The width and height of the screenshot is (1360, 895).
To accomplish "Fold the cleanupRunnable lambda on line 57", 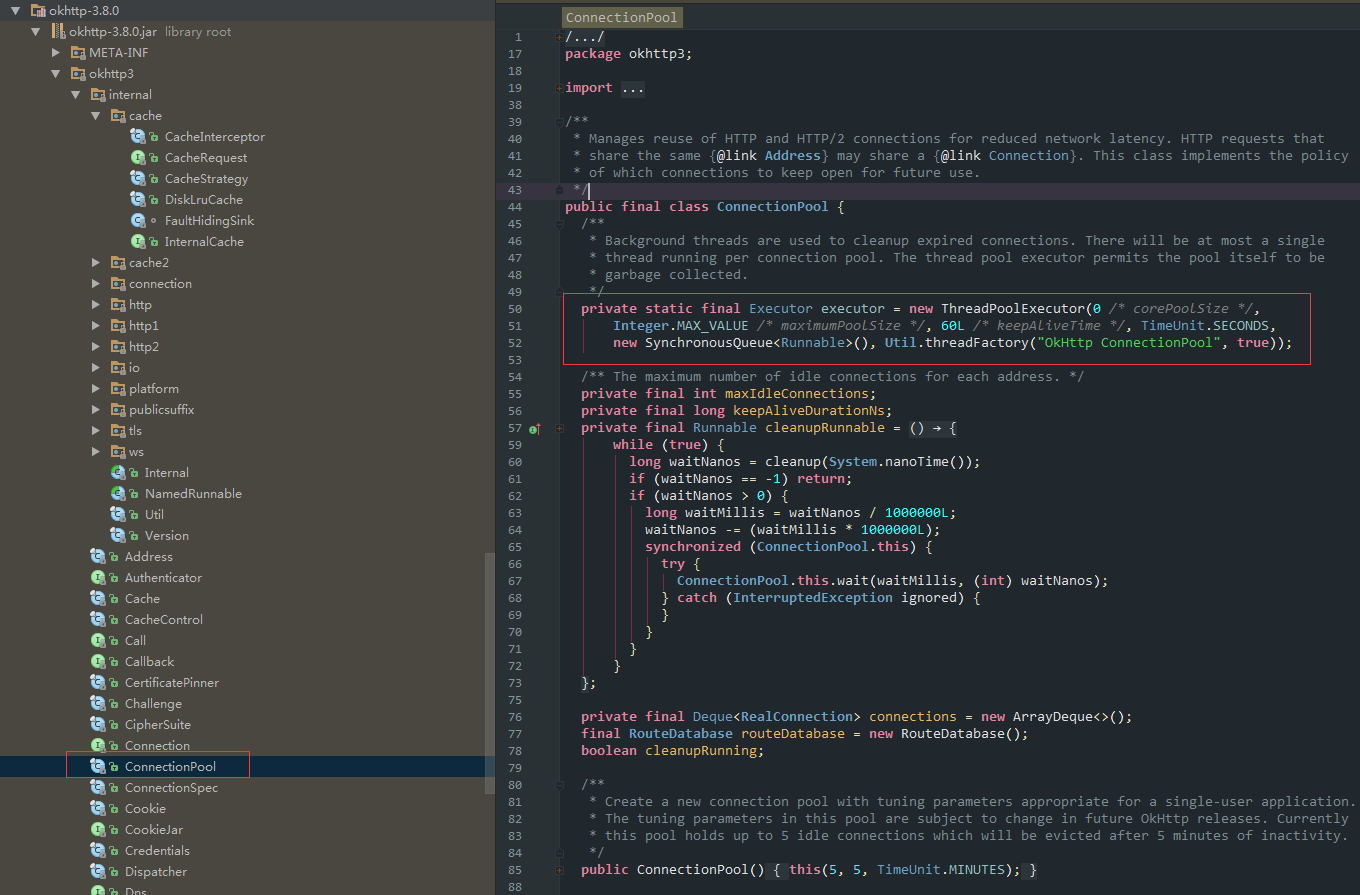I will 559,428.
